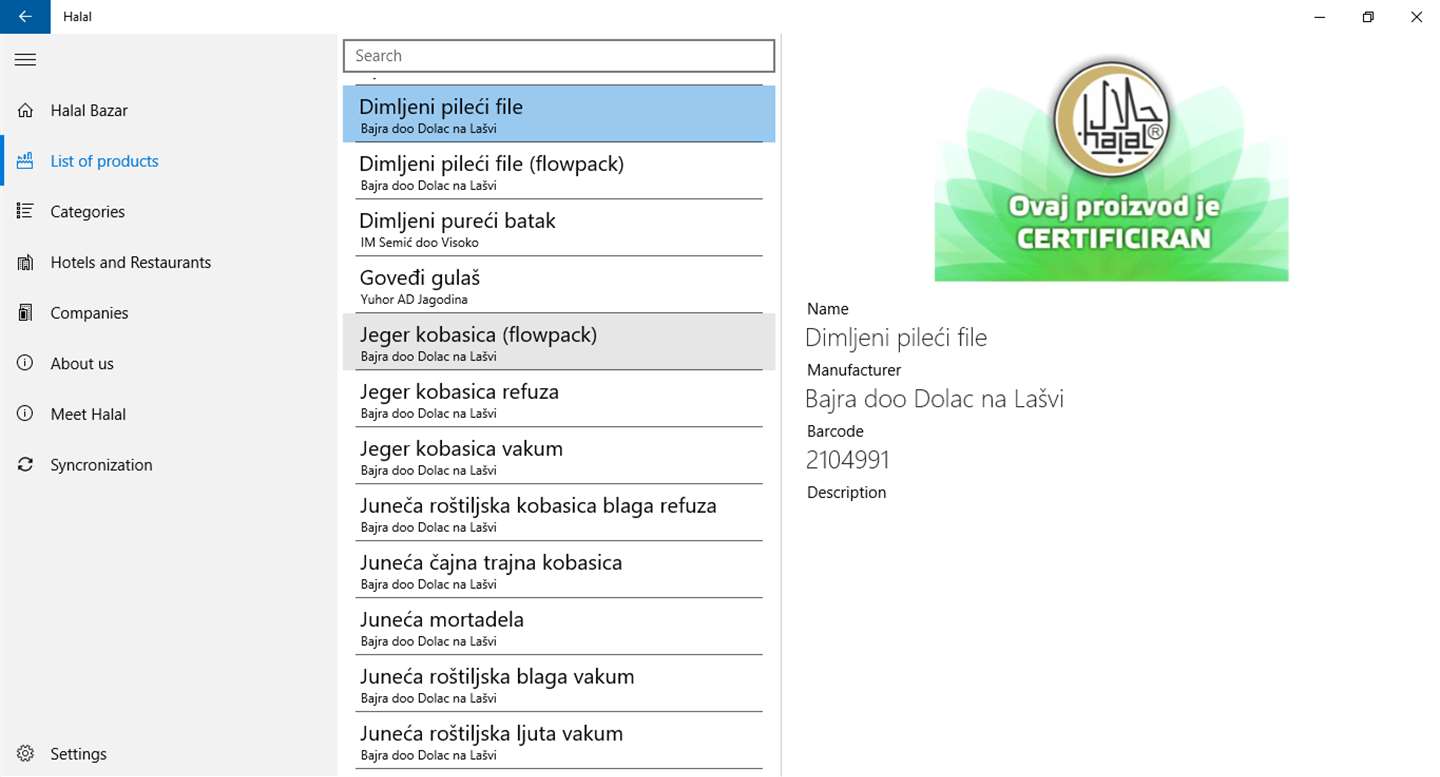The width and height of the screenshot is (1440, 777).
Task: Select Juneća roštiljska kobasica blaga refuza
Action: pyautogui.click(x=559, y=513)
